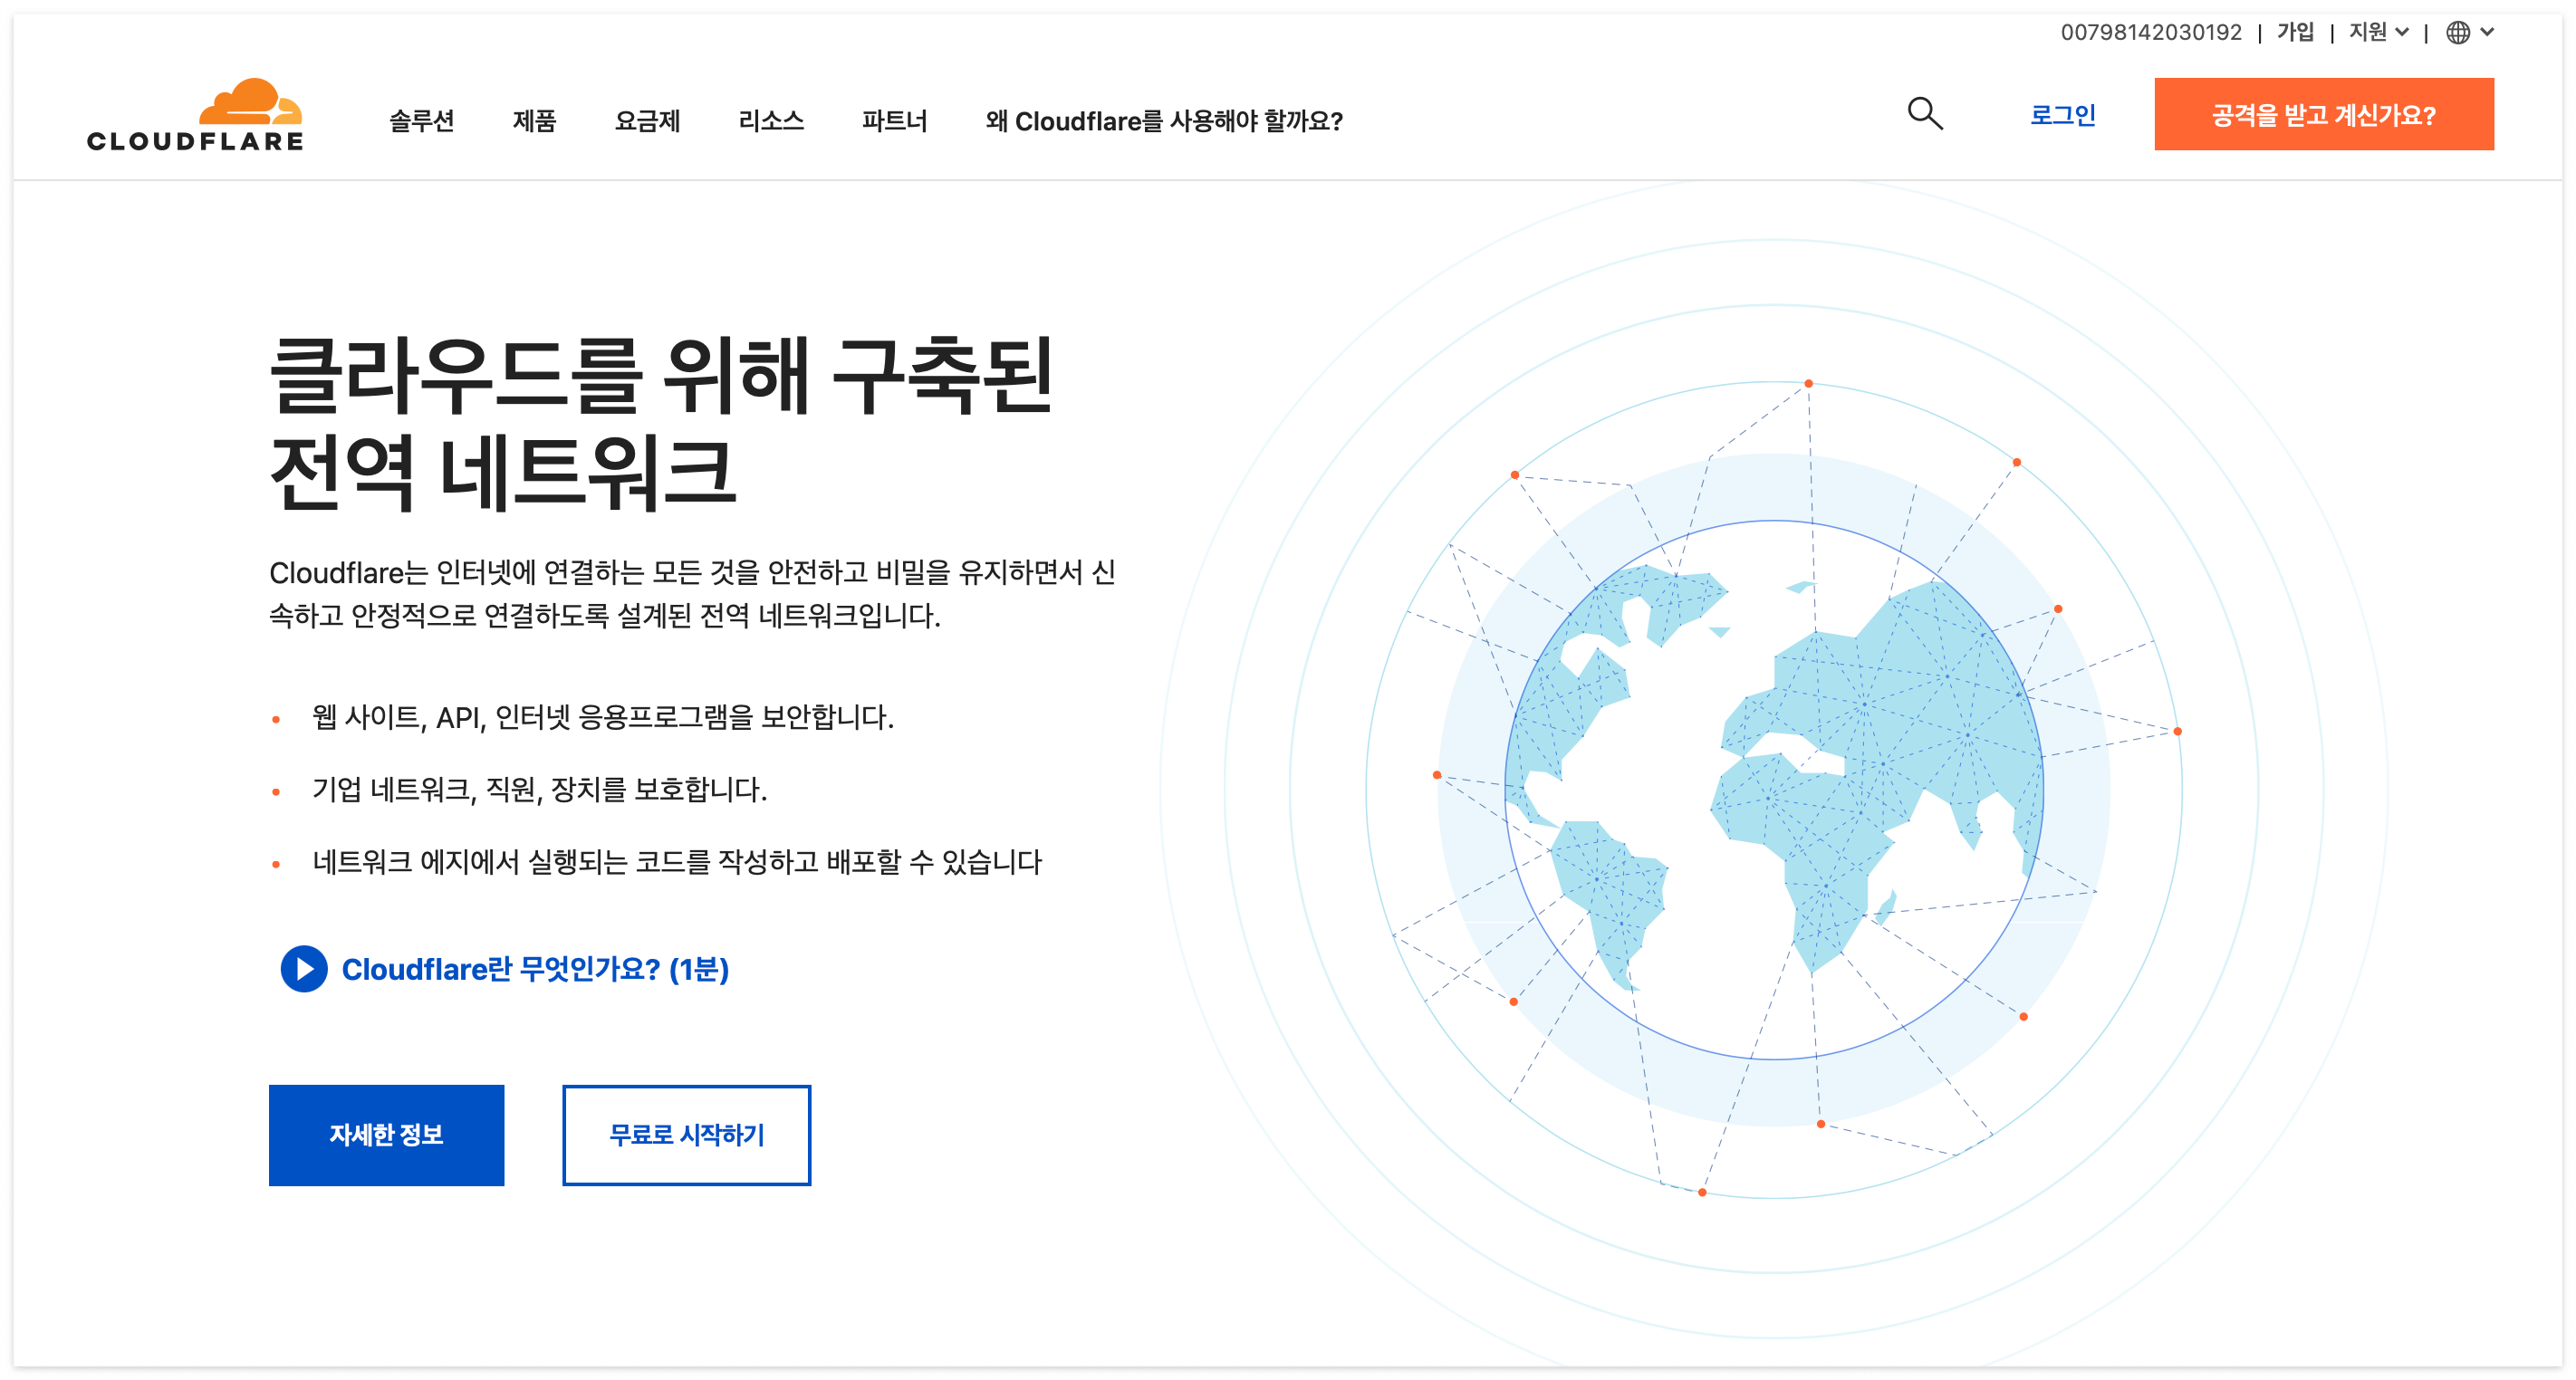This screenshot has width=2576, height=1380.
Task: Click bullet '기업 네트워크, 직원, 장치를 보호합니다.'
Action: [539, 789]
